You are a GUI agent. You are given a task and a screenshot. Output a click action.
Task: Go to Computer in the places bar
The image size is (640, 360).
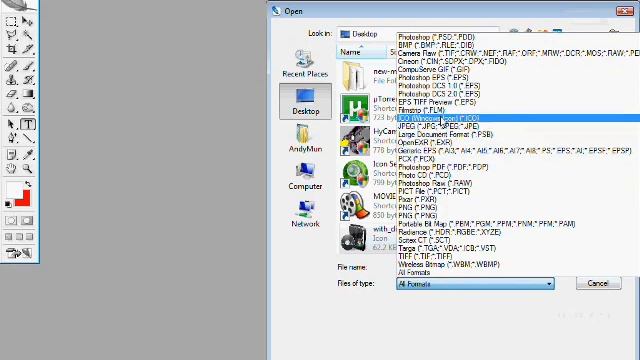click(x=305, y=176)
